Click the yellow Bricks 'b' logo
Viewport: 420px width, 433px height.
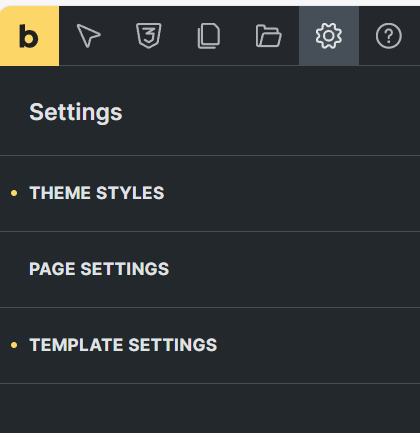pos(29,36)
